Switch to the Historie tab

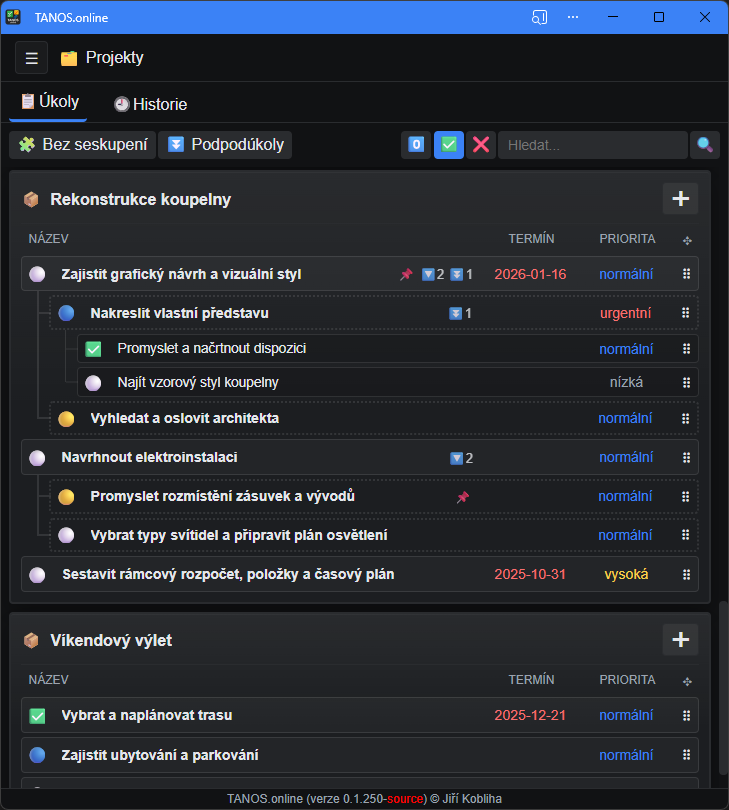coord(150,104)
